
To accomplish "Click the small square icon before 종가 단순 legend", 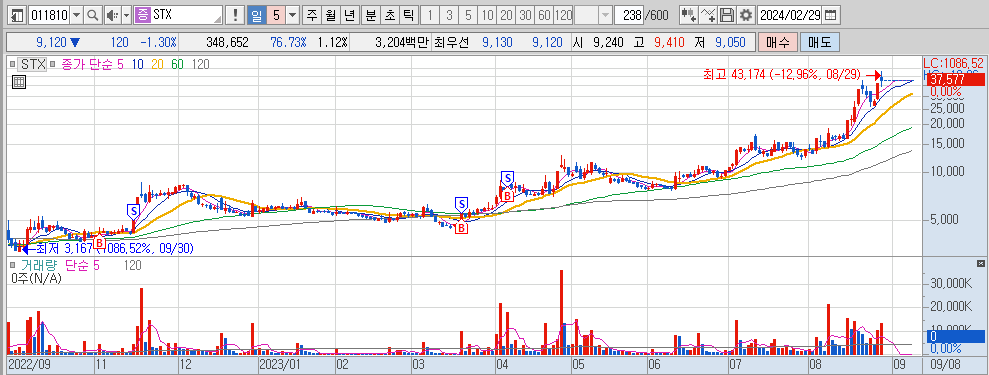I will click(x=52, y=64).
